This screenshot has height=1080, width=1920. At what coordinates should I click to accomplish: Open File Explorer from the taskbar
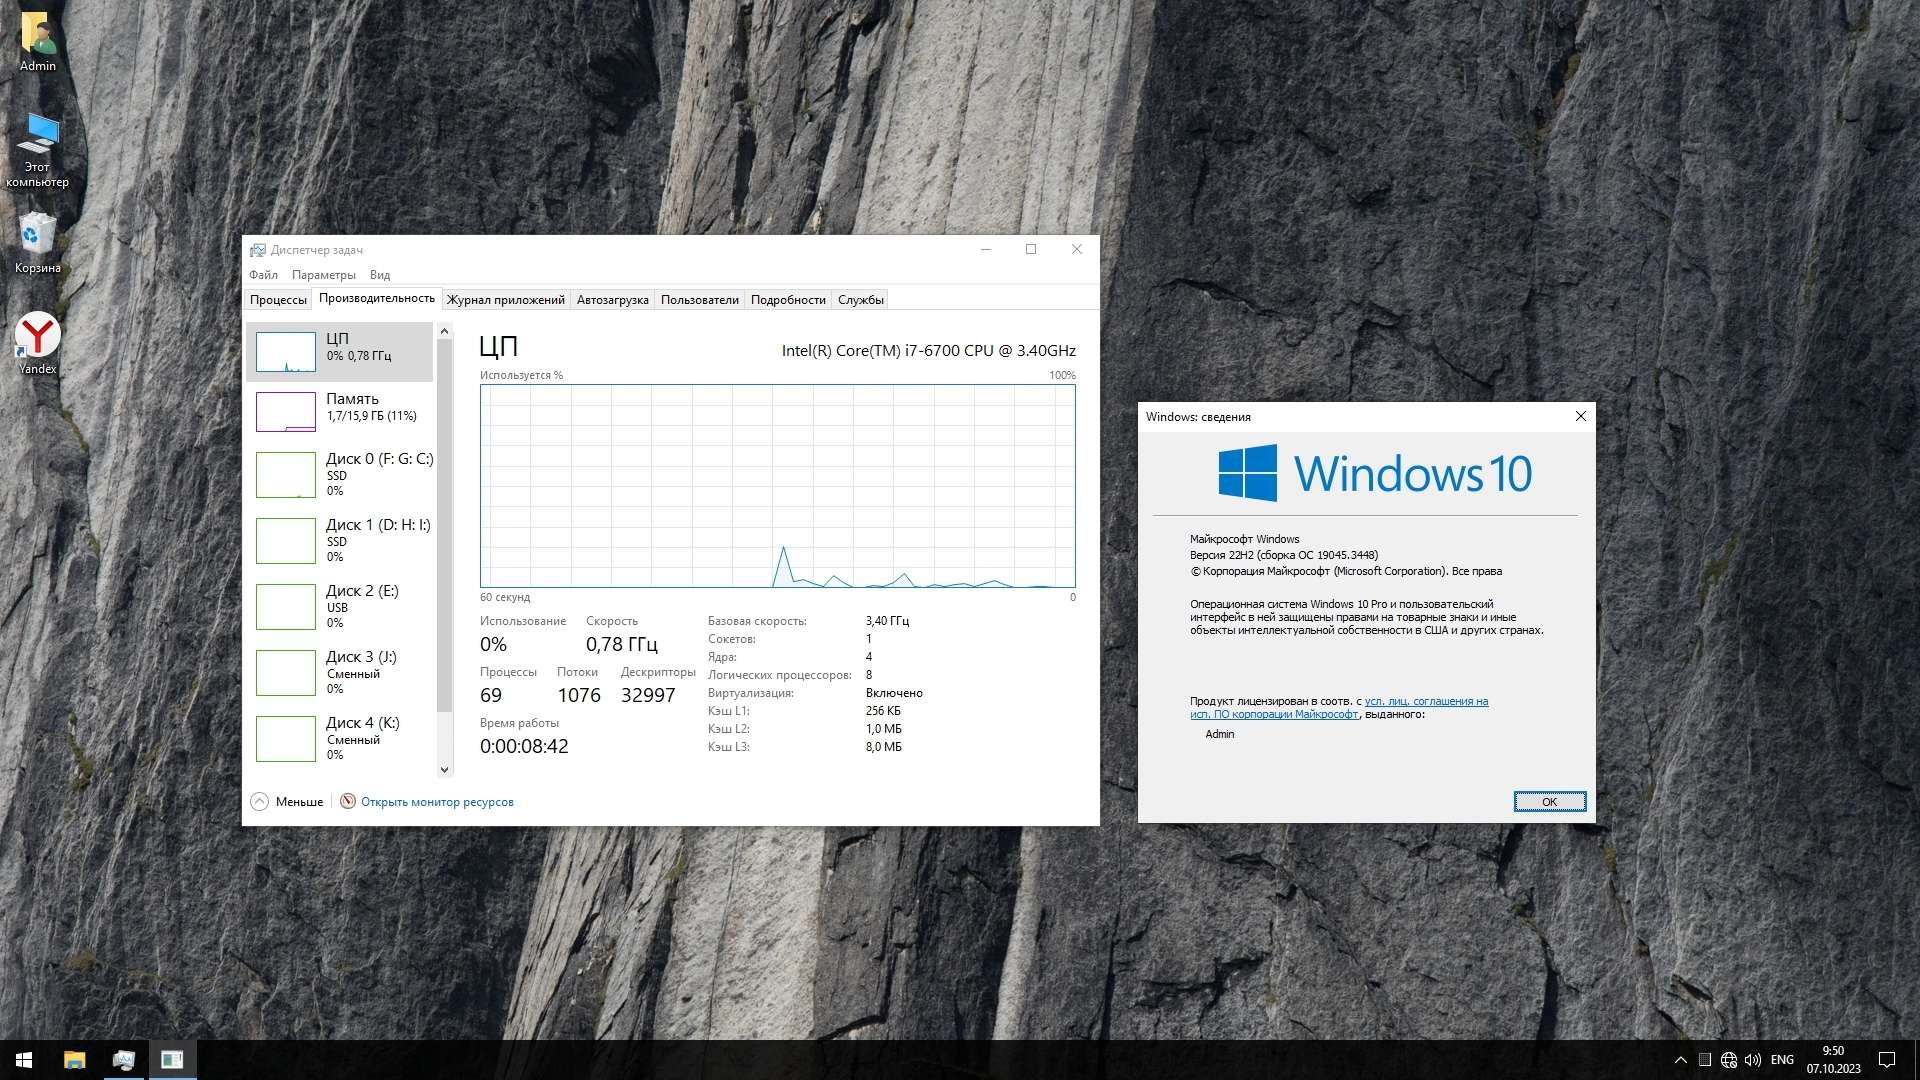75,1059
